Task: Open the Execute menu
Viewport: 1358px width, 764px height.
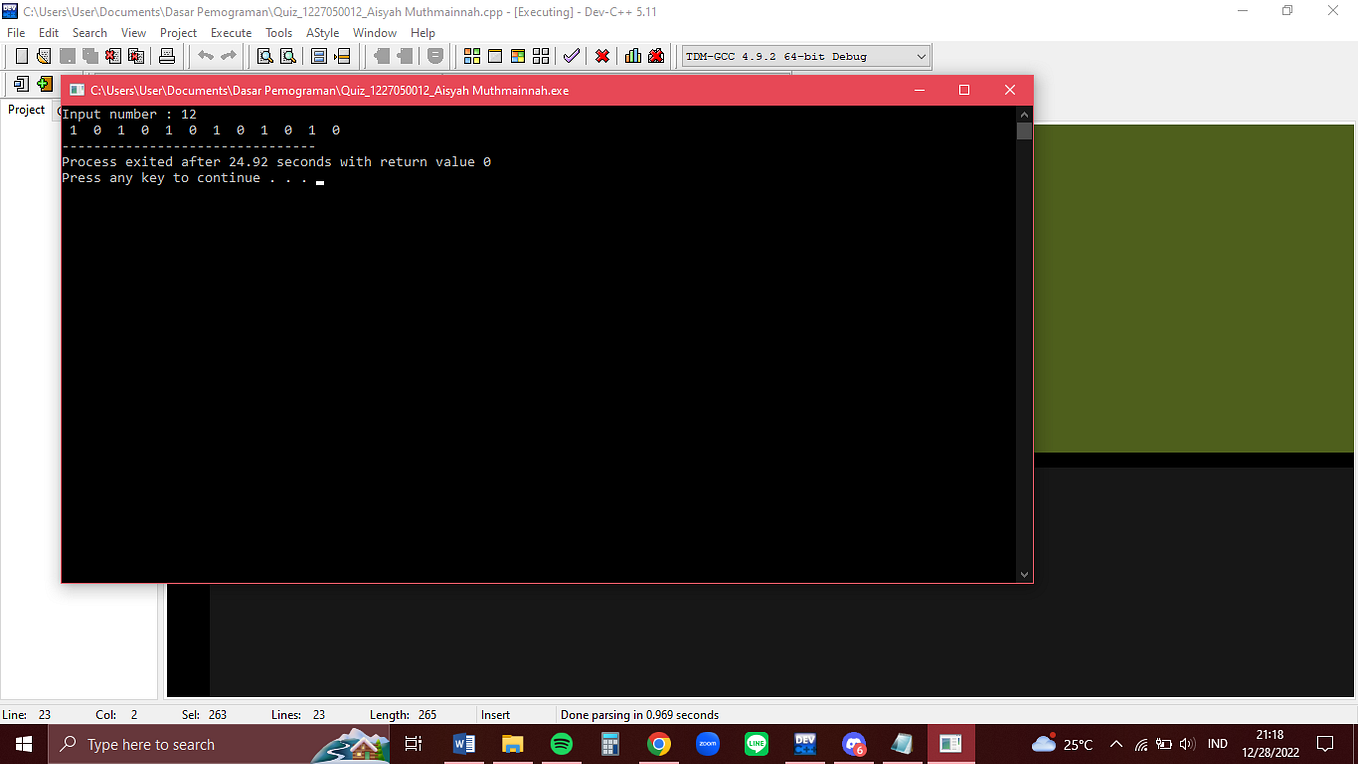Action: click(x=231, y=32)
